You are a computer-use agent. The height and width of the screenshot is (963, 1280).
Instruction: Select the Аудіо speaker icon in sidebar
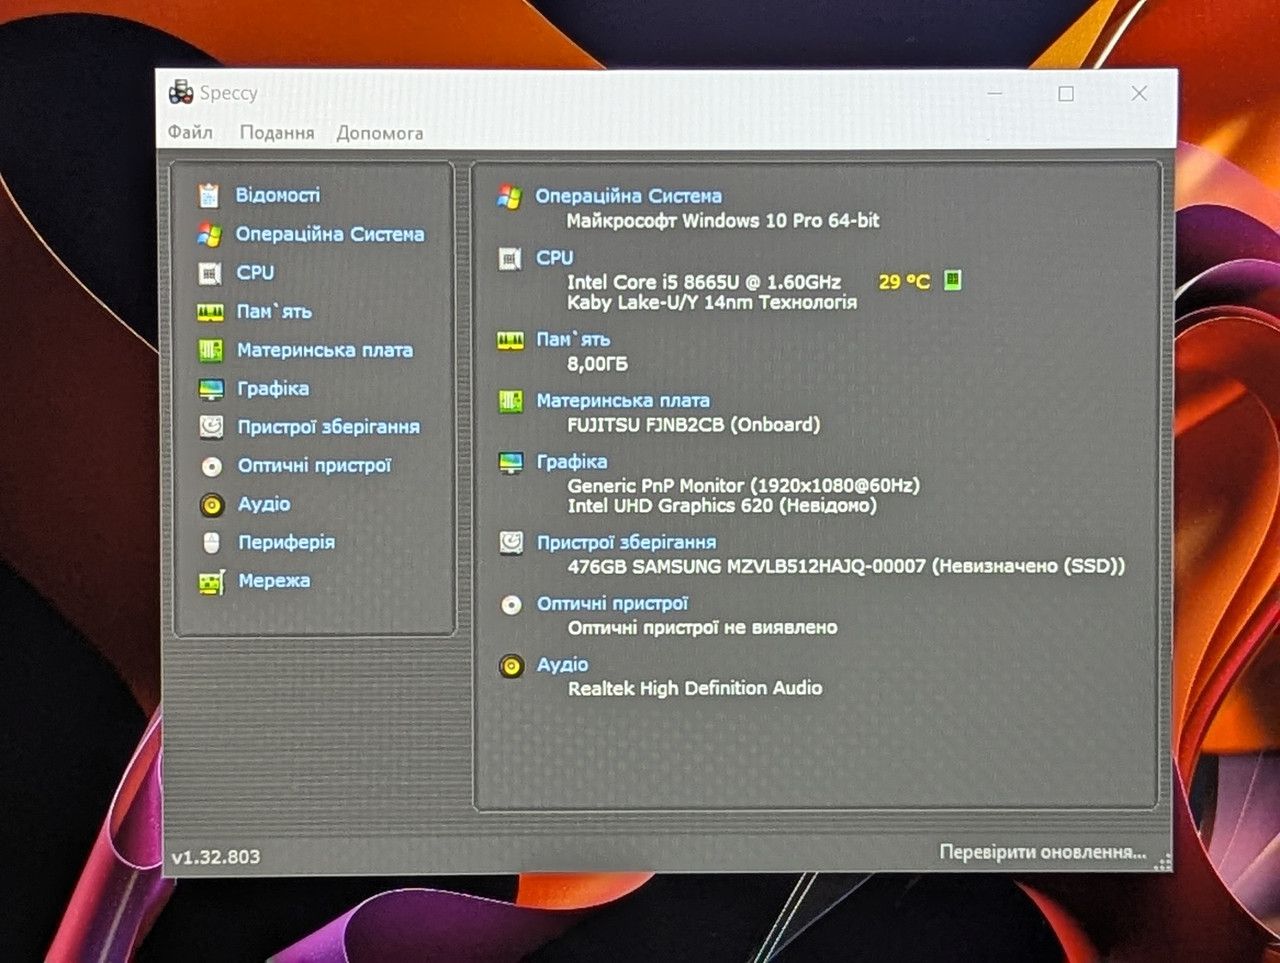point(211,505)
